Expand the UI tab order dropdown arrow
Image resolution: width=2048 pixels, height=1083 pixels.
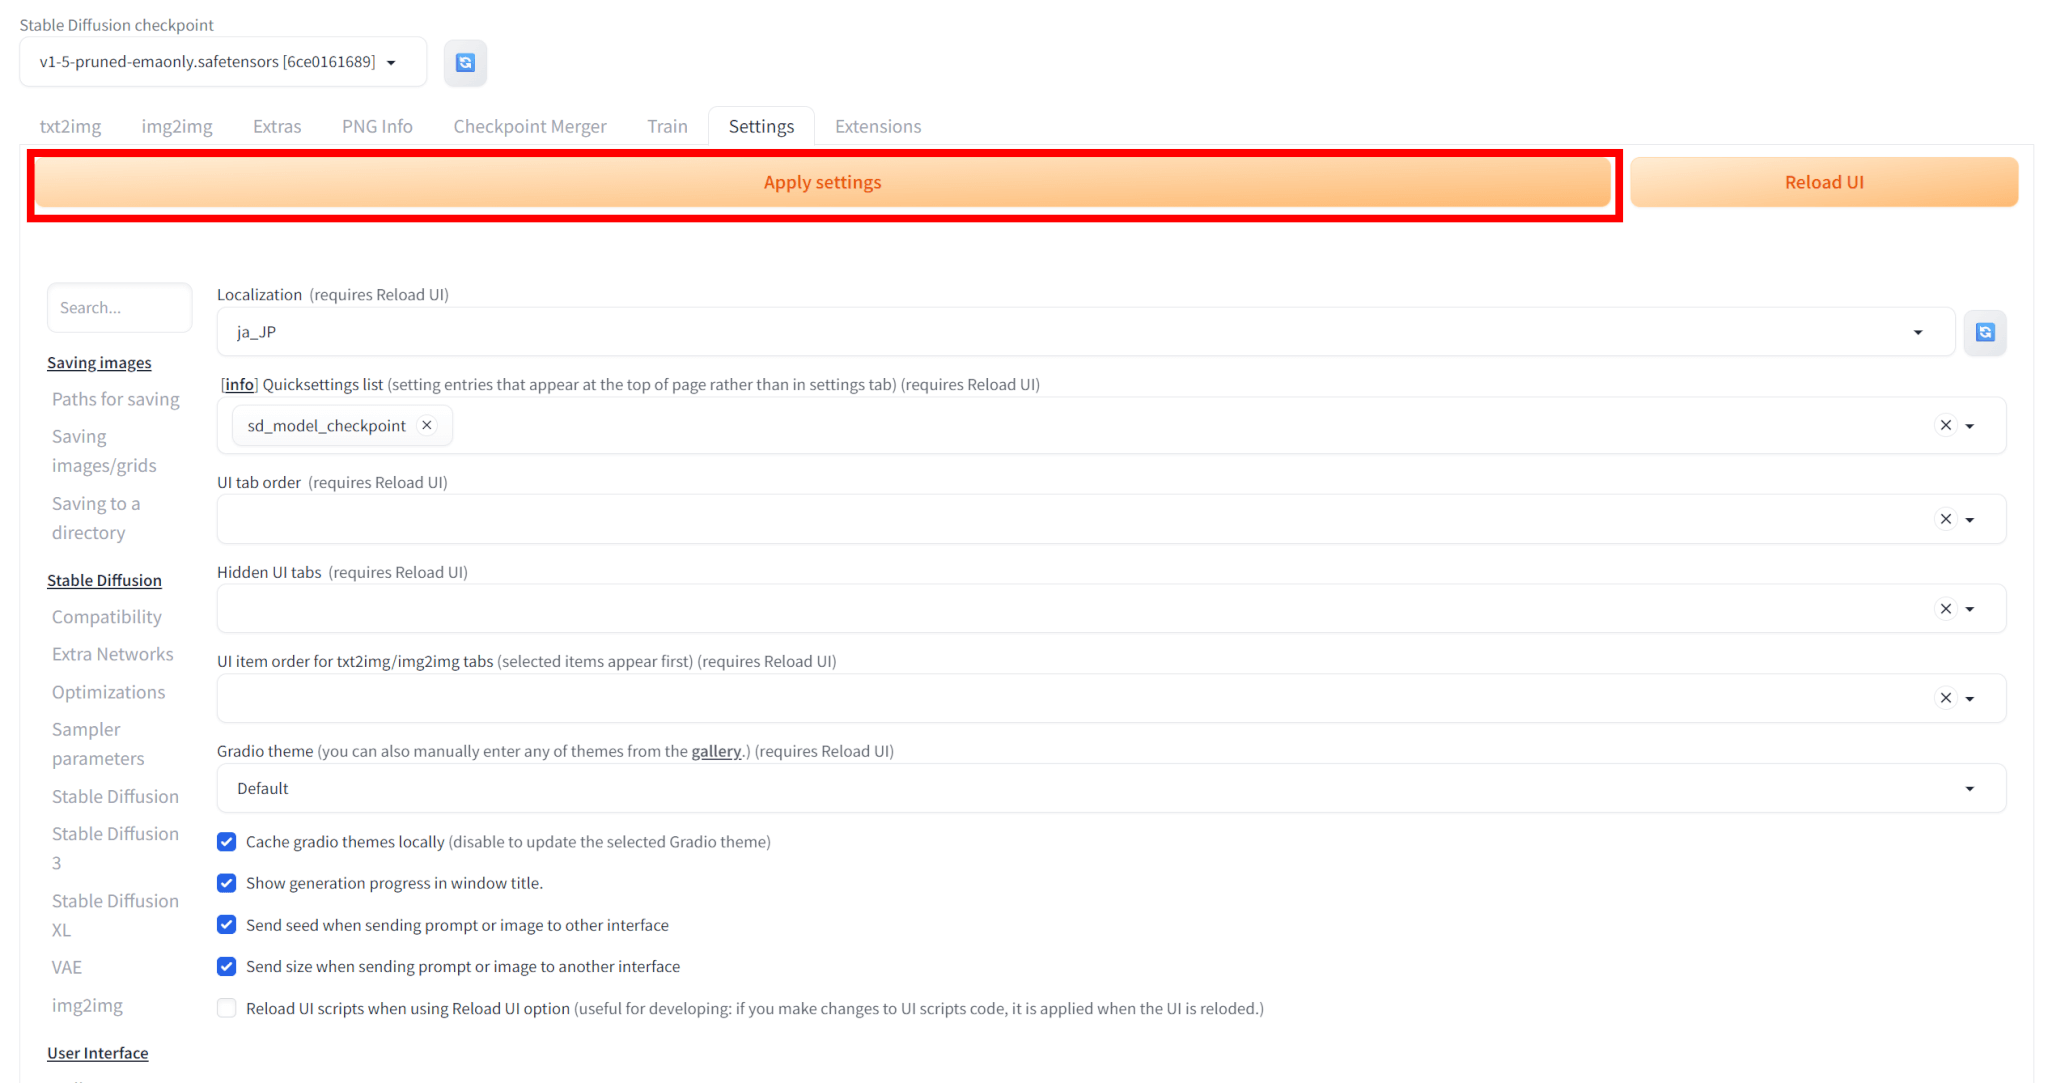[x=1970, y=520]
